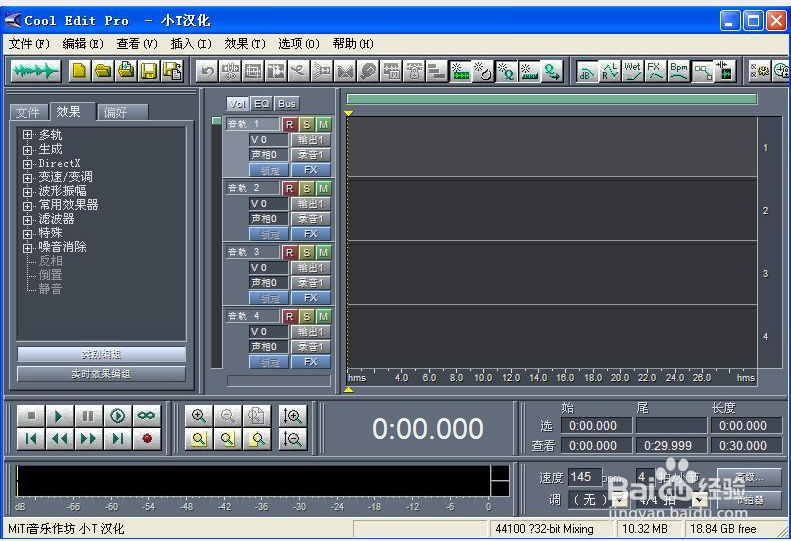
Task: Click the Wet toolbar icon
Action: pos(632,71)
